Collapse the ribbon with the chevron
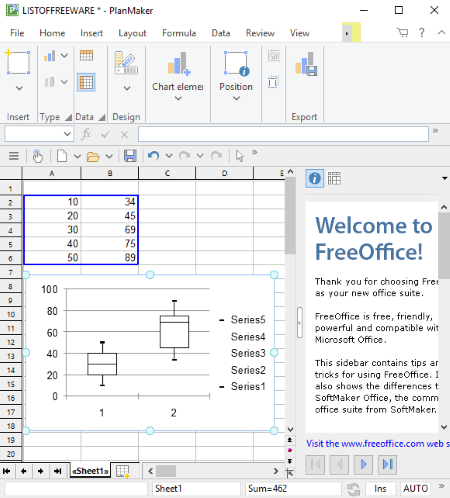450x498 pixels. (x=442, y=32)
